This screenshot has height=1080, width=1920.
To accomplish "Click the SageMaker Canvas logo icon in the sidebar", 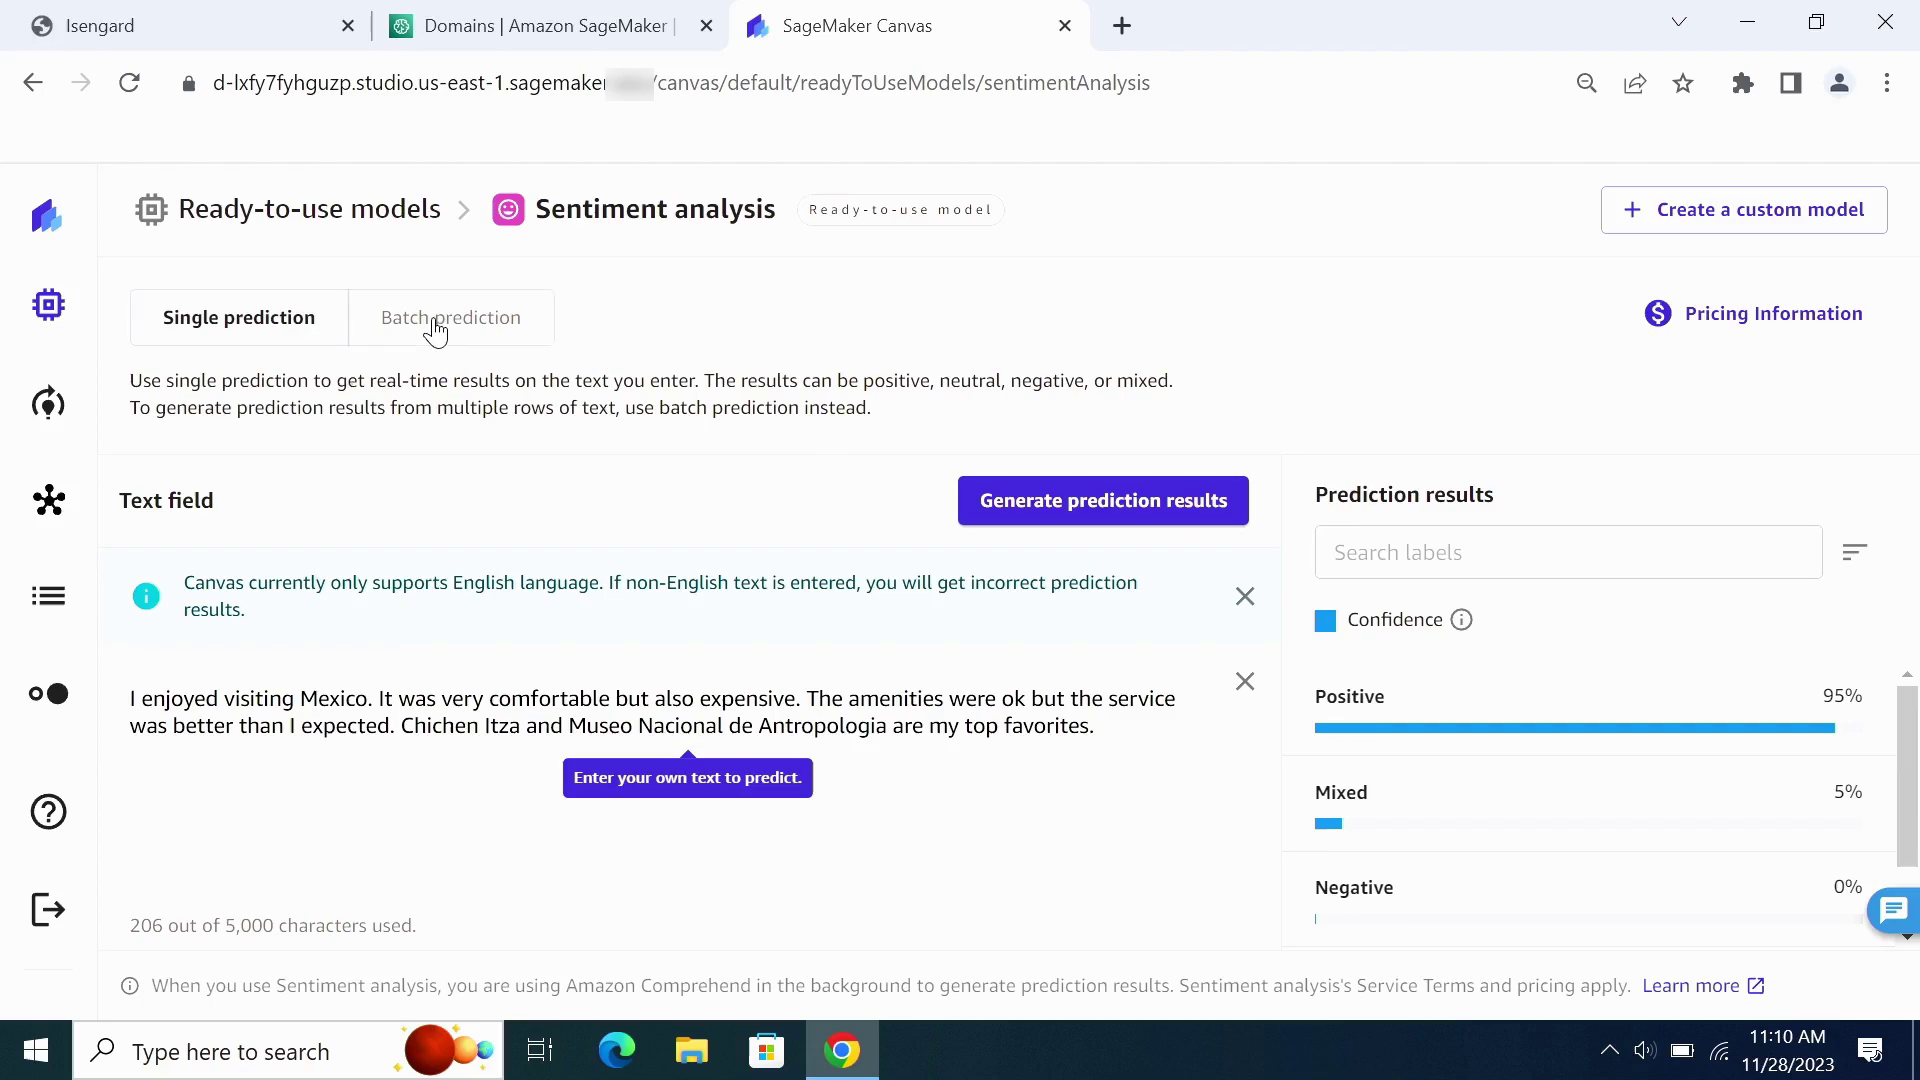I will [47, 216].
